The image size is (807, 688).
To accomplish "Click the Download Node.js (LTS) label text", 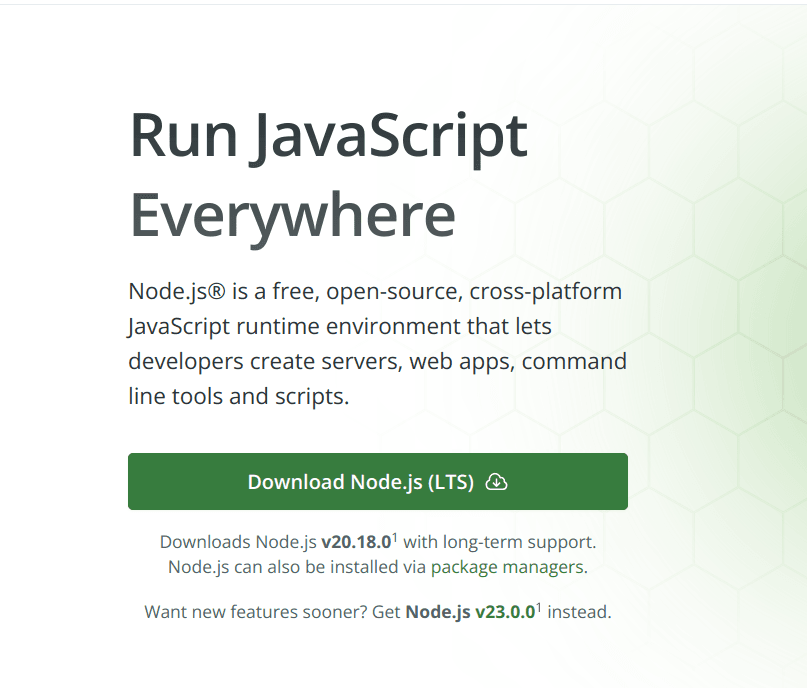I will [362, 481].
